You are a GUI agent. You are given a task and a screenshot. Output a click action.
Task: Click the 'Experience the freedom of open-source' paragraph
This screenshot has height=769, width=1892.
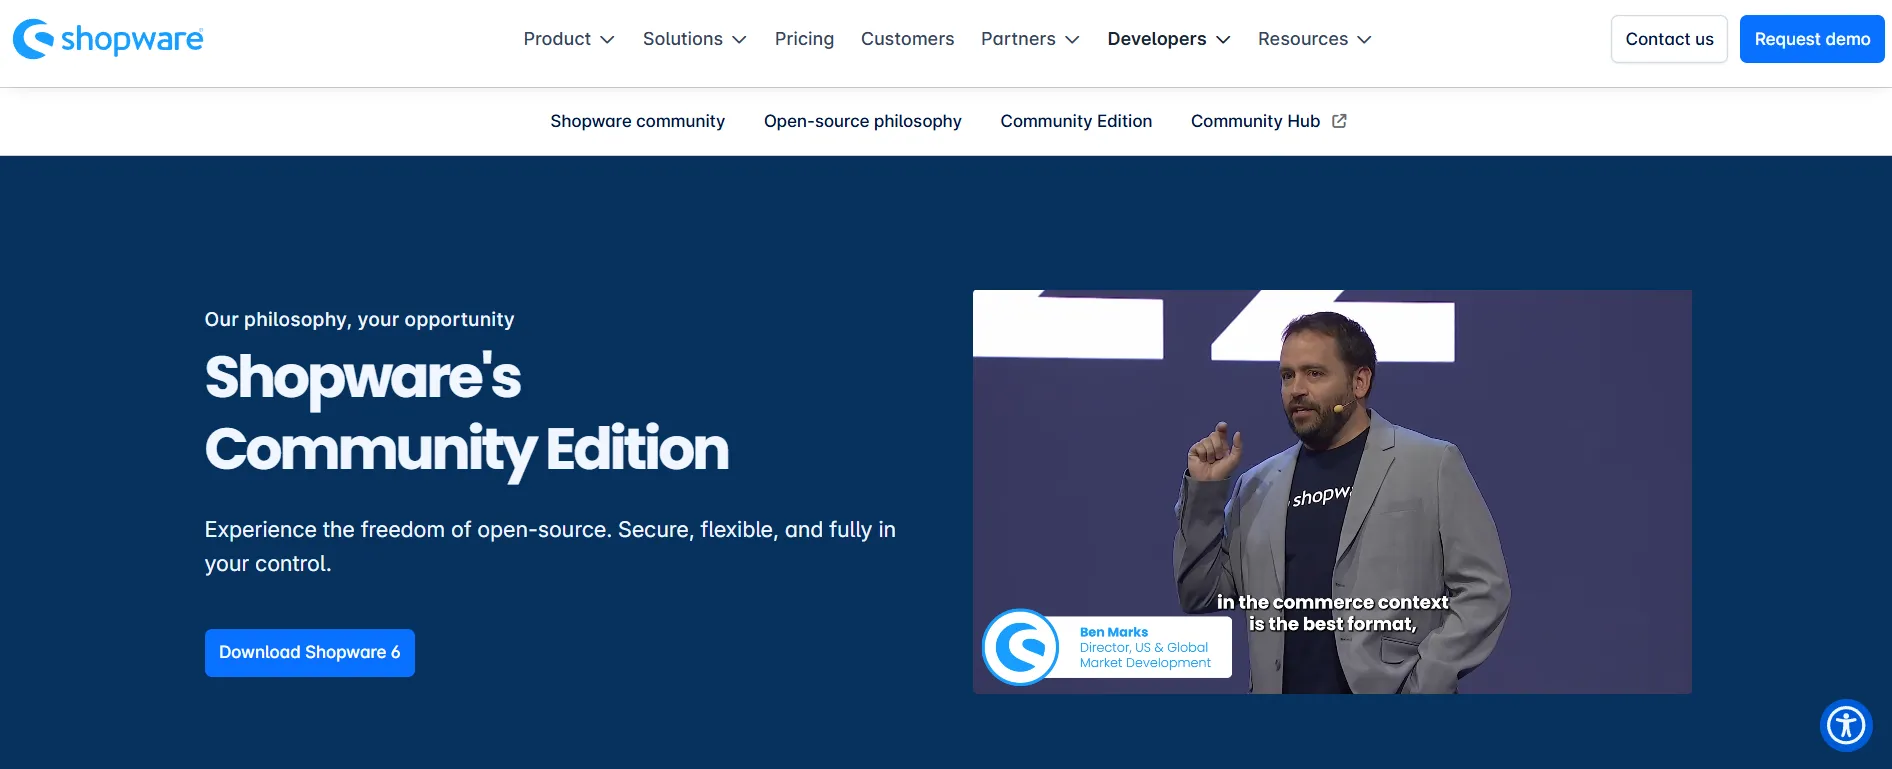point(550,546)
